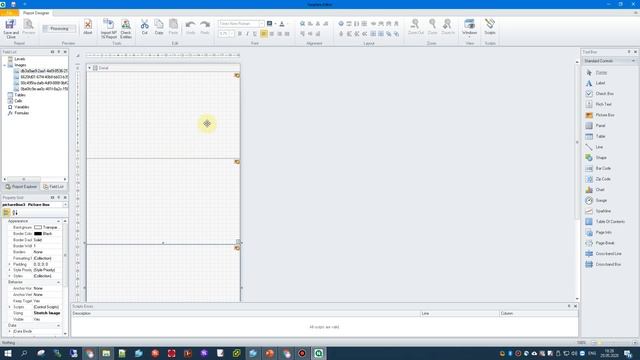Open the font color picker in ribbon
The height and width of the screenshot is (360, 640).
pos(282,24)
